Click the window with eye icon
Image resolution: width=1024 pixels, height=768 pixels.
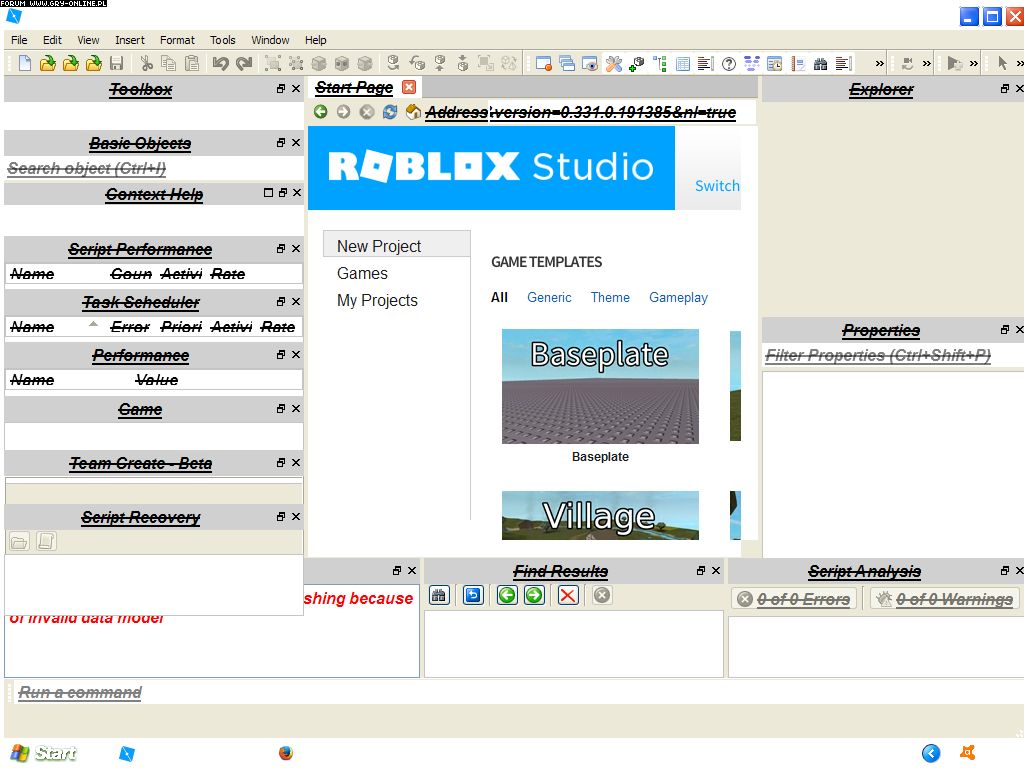click(590, 63)
